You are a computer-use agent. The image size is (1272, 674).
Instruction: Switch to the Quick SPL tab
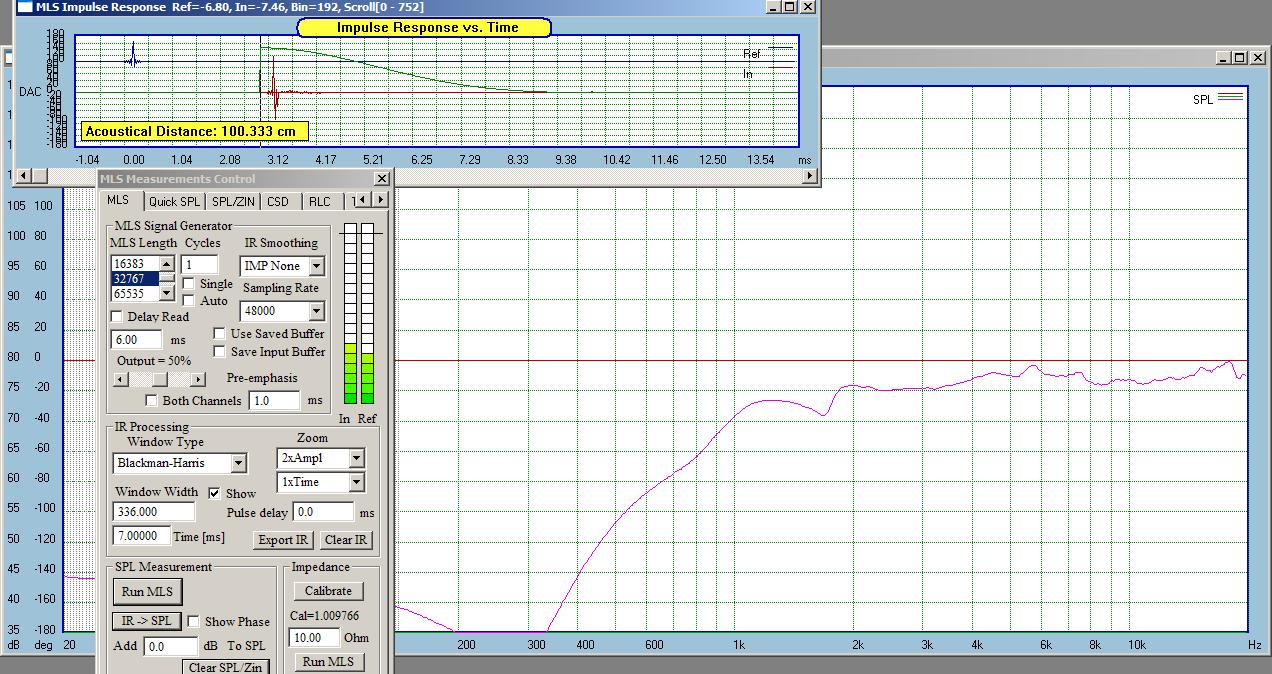coord(175,201)
